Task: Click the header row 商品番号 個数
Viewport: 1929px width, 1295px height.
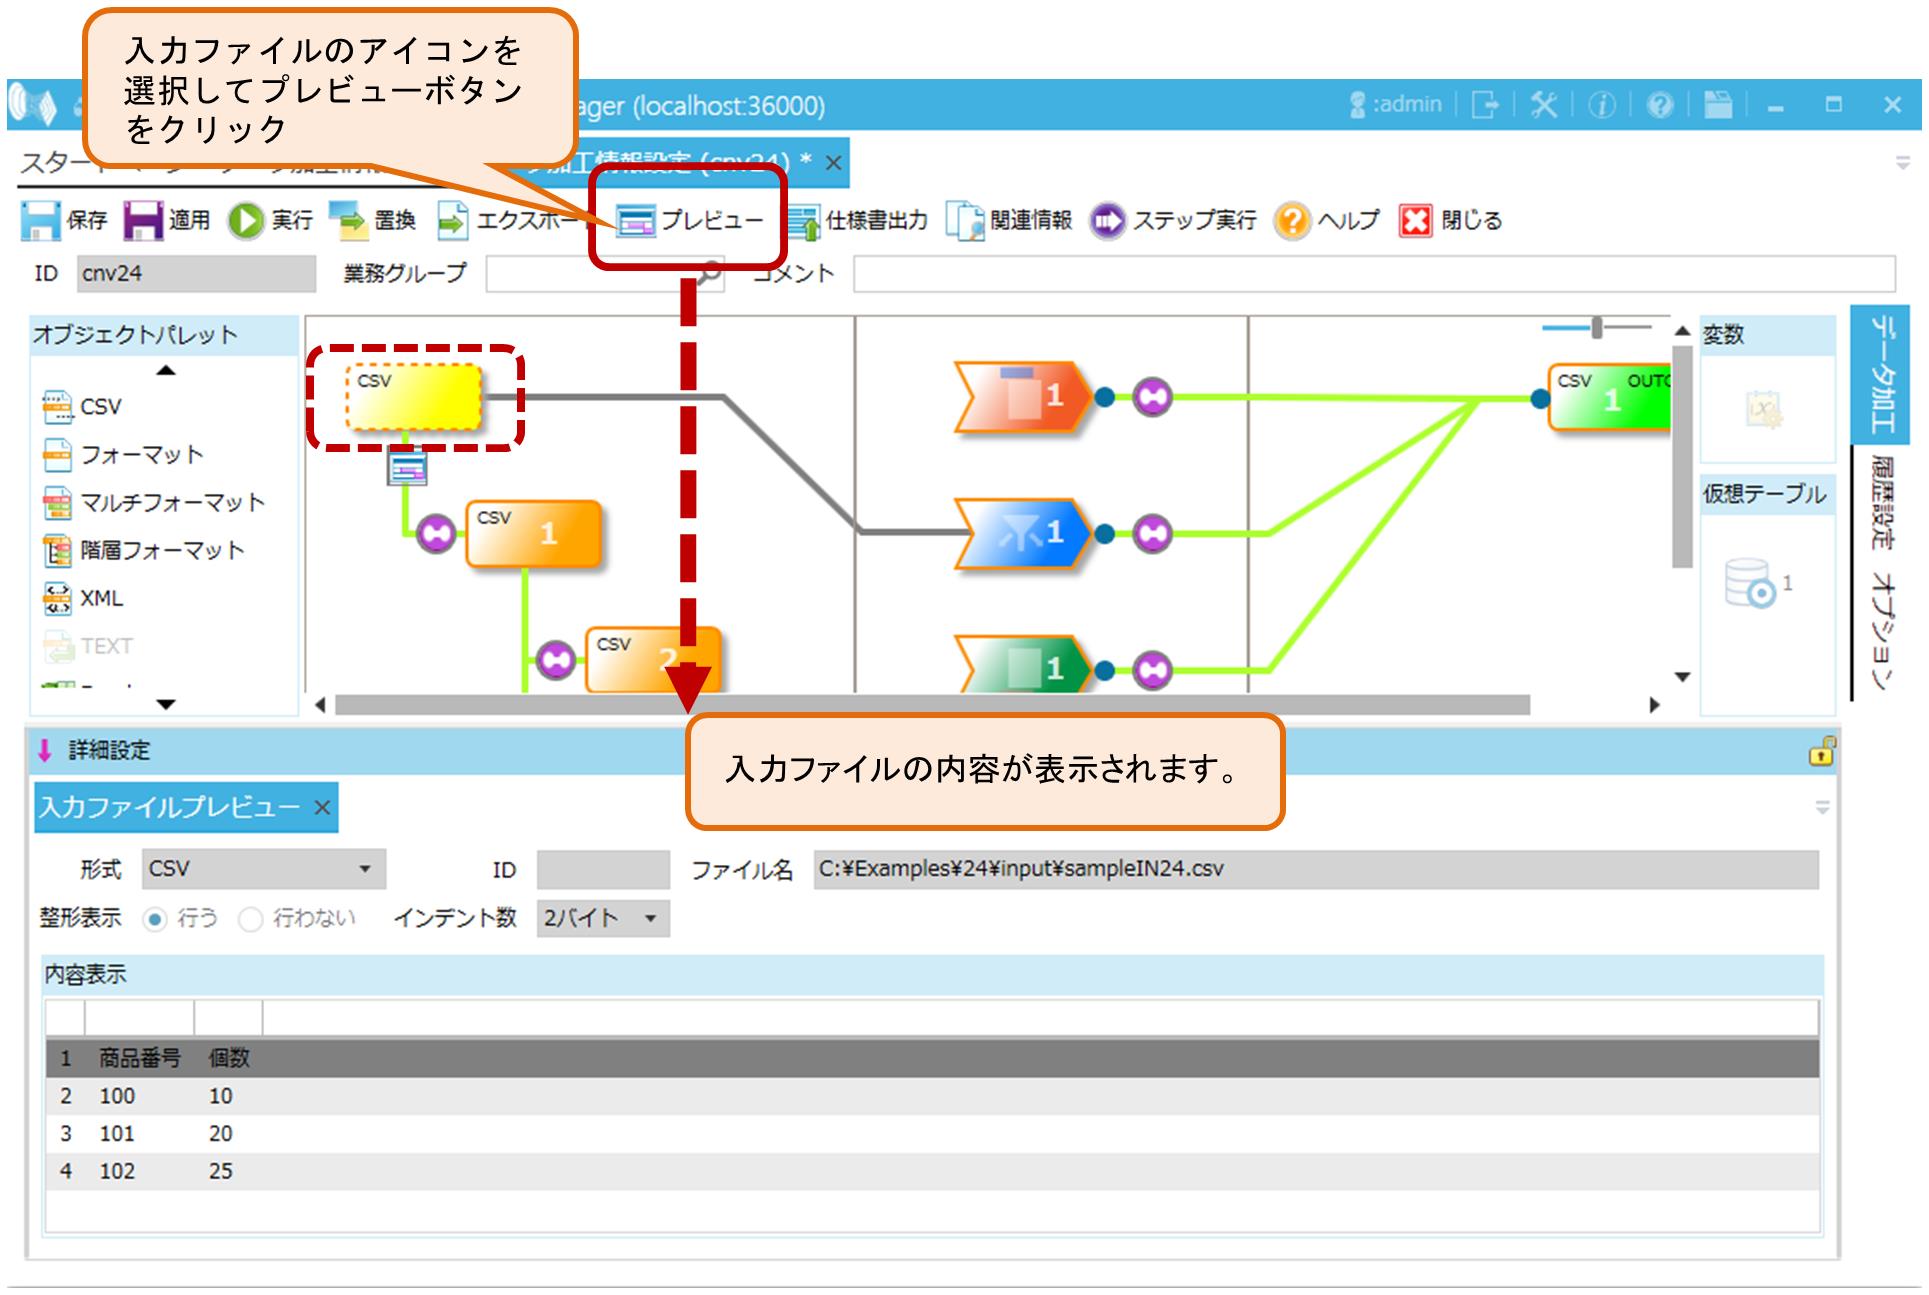Action: pyautogui.click(x=932, y=1058)
